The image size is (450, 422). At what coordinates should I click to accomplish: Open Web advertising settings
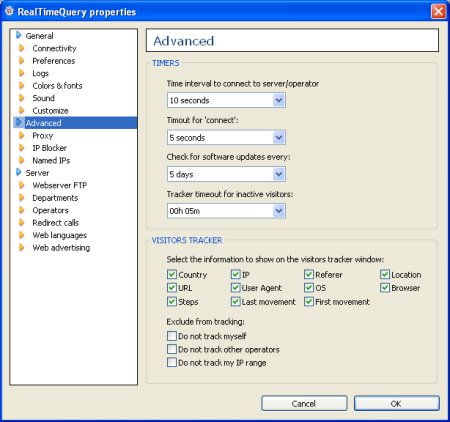pos(61,247)
